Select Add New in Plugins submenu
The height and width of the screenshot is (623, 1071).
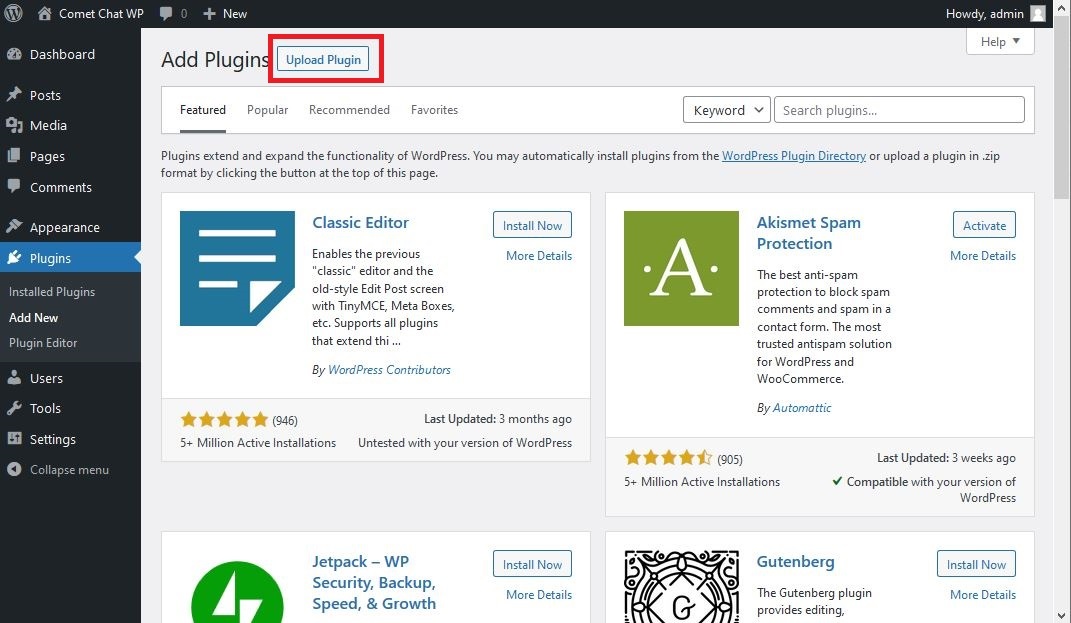33,318
